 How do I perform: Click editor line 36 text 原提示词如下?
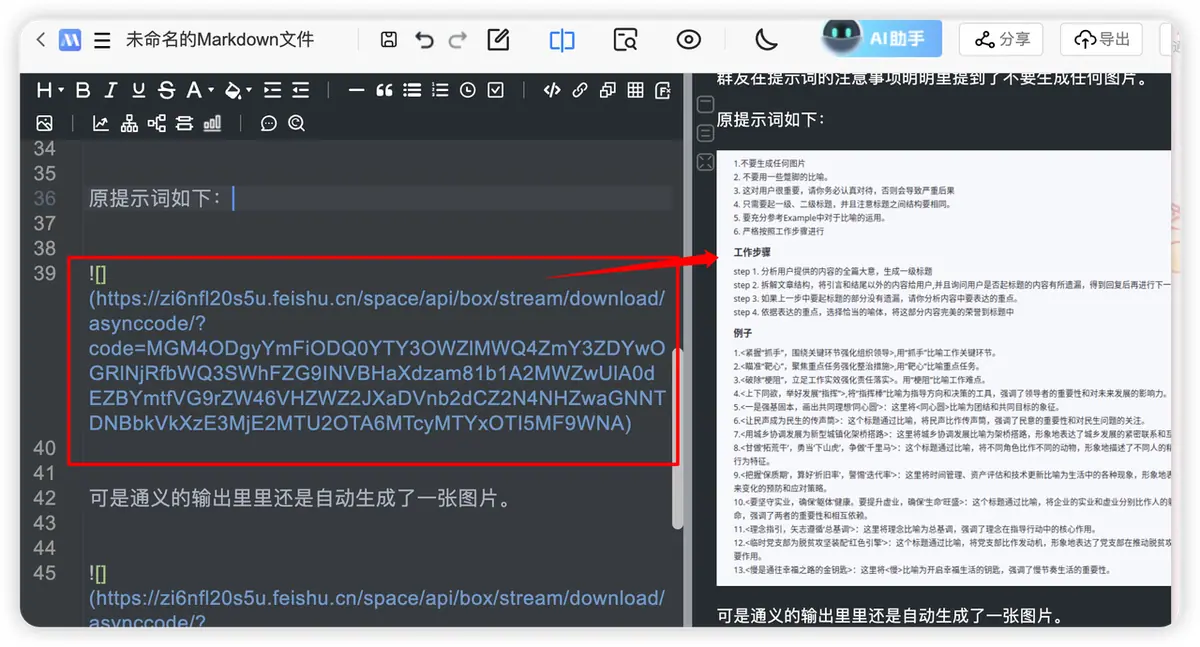click(x=155, y=198)
